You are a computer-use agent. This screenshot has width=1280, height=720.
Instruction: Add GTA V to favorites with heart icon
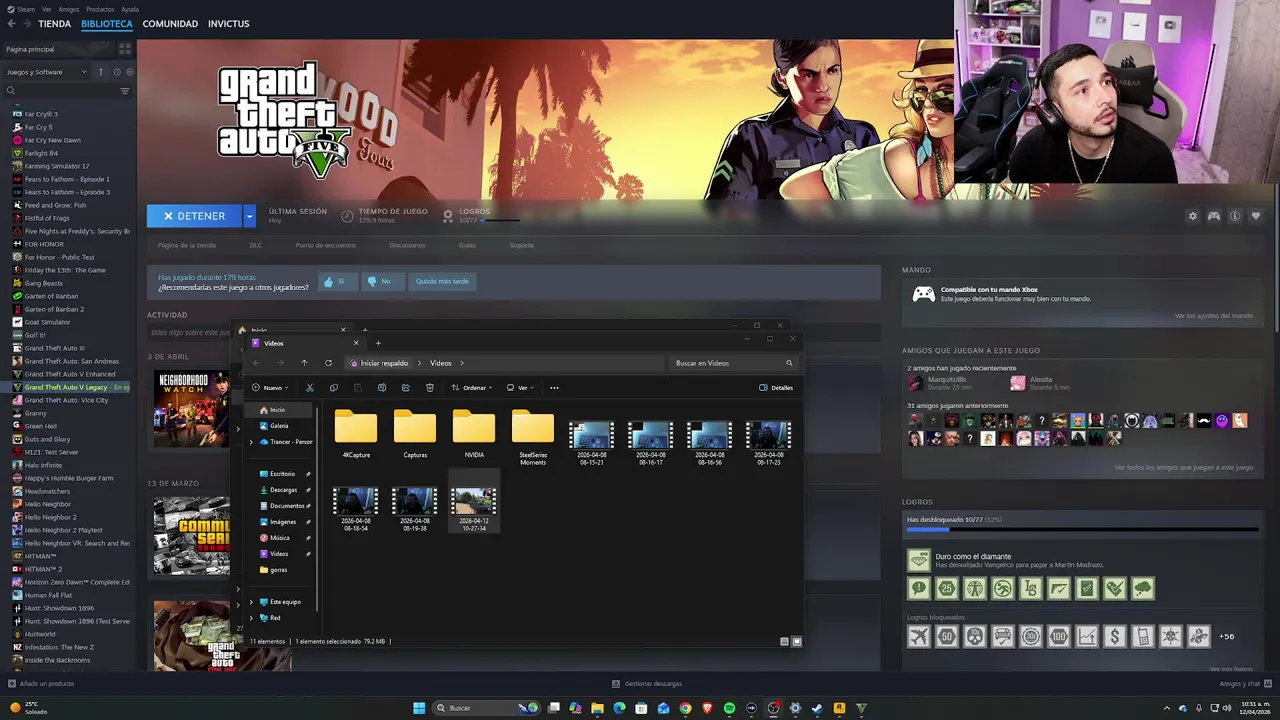coord(1256,216)
